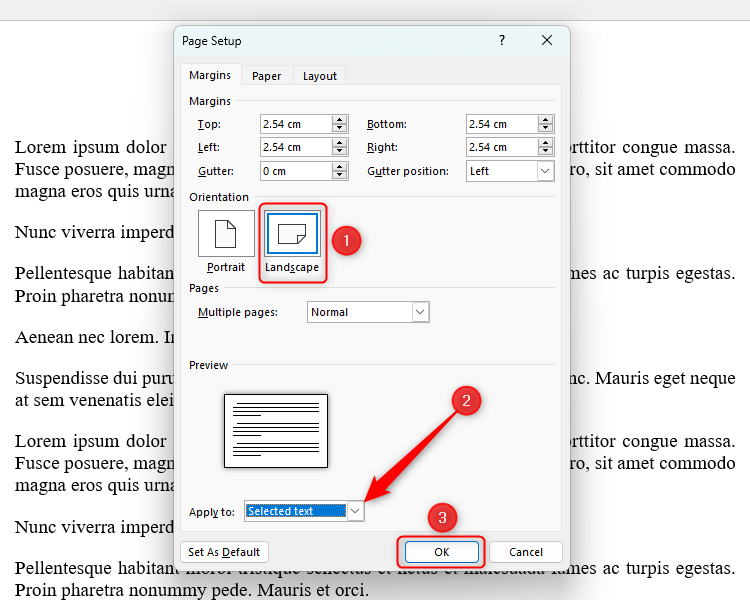Screen dimensions: 750x600
Task: Switch to the Margins tab
Action: point(210,75)
